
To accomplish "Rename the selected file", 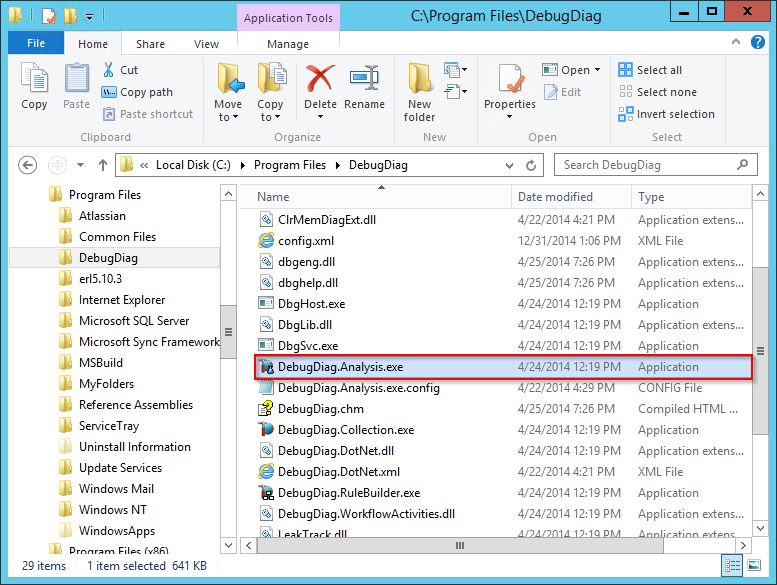I will [364, 85].
